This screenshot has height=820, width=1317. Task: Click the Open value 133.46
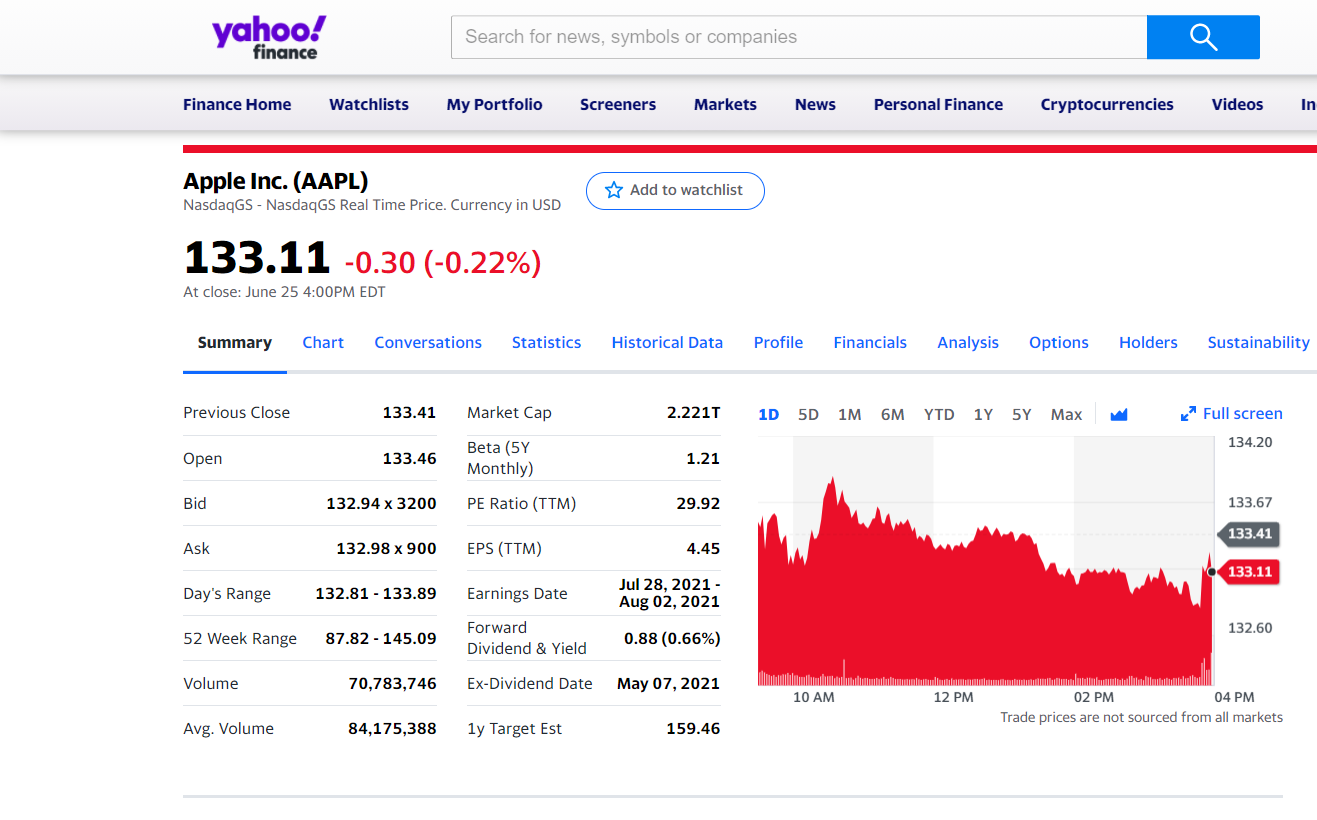pyautogui.click(x=409, y=458)
